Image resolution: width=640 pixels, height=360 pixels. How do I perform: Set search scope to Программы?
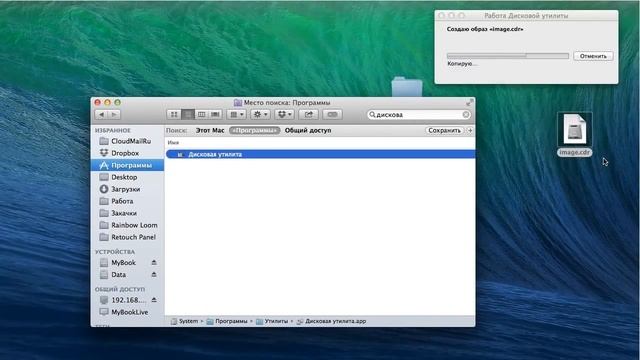click(x=254, y=130)
